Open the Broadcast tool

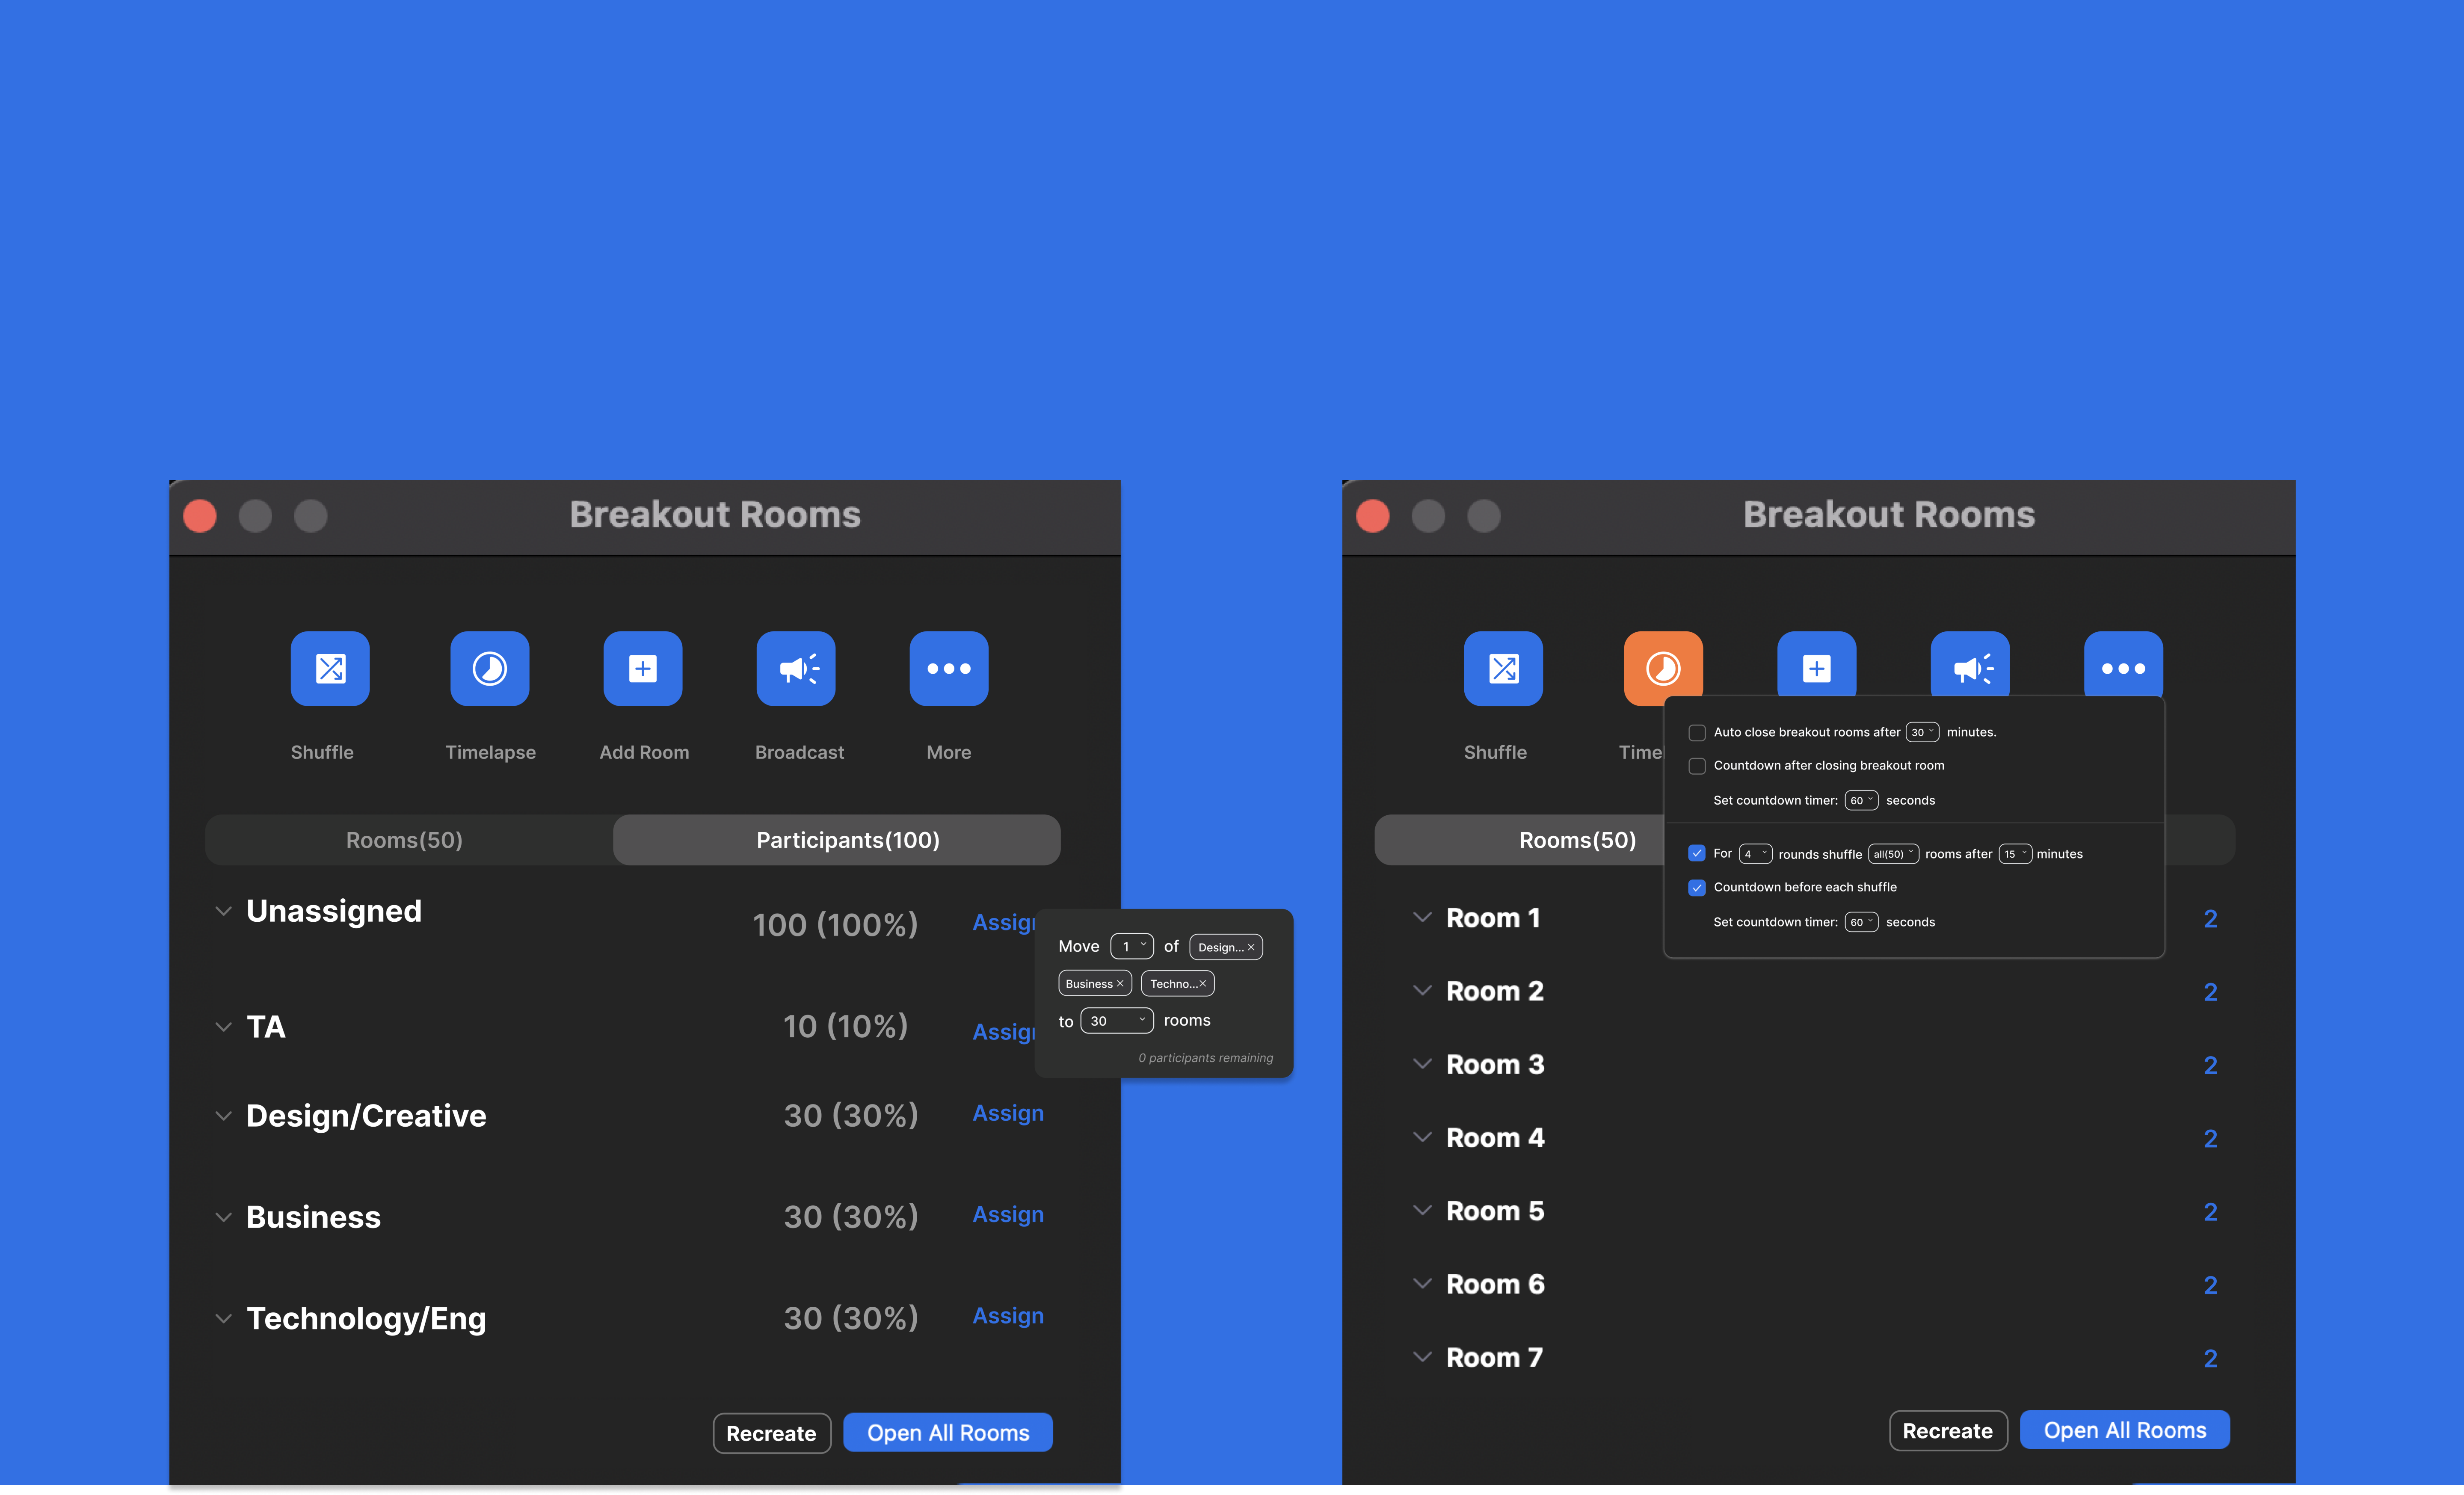(796, 668)
